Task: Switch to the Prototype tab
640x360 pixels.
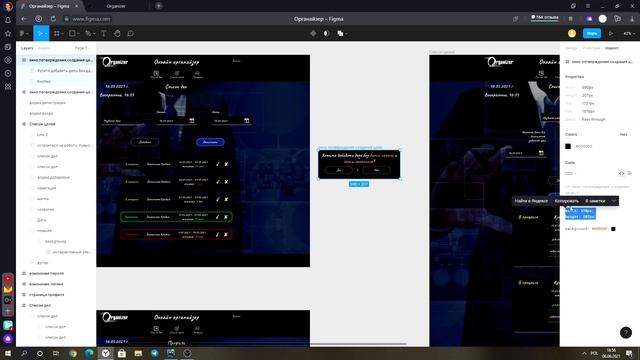Action: click(x=591, y=48)
